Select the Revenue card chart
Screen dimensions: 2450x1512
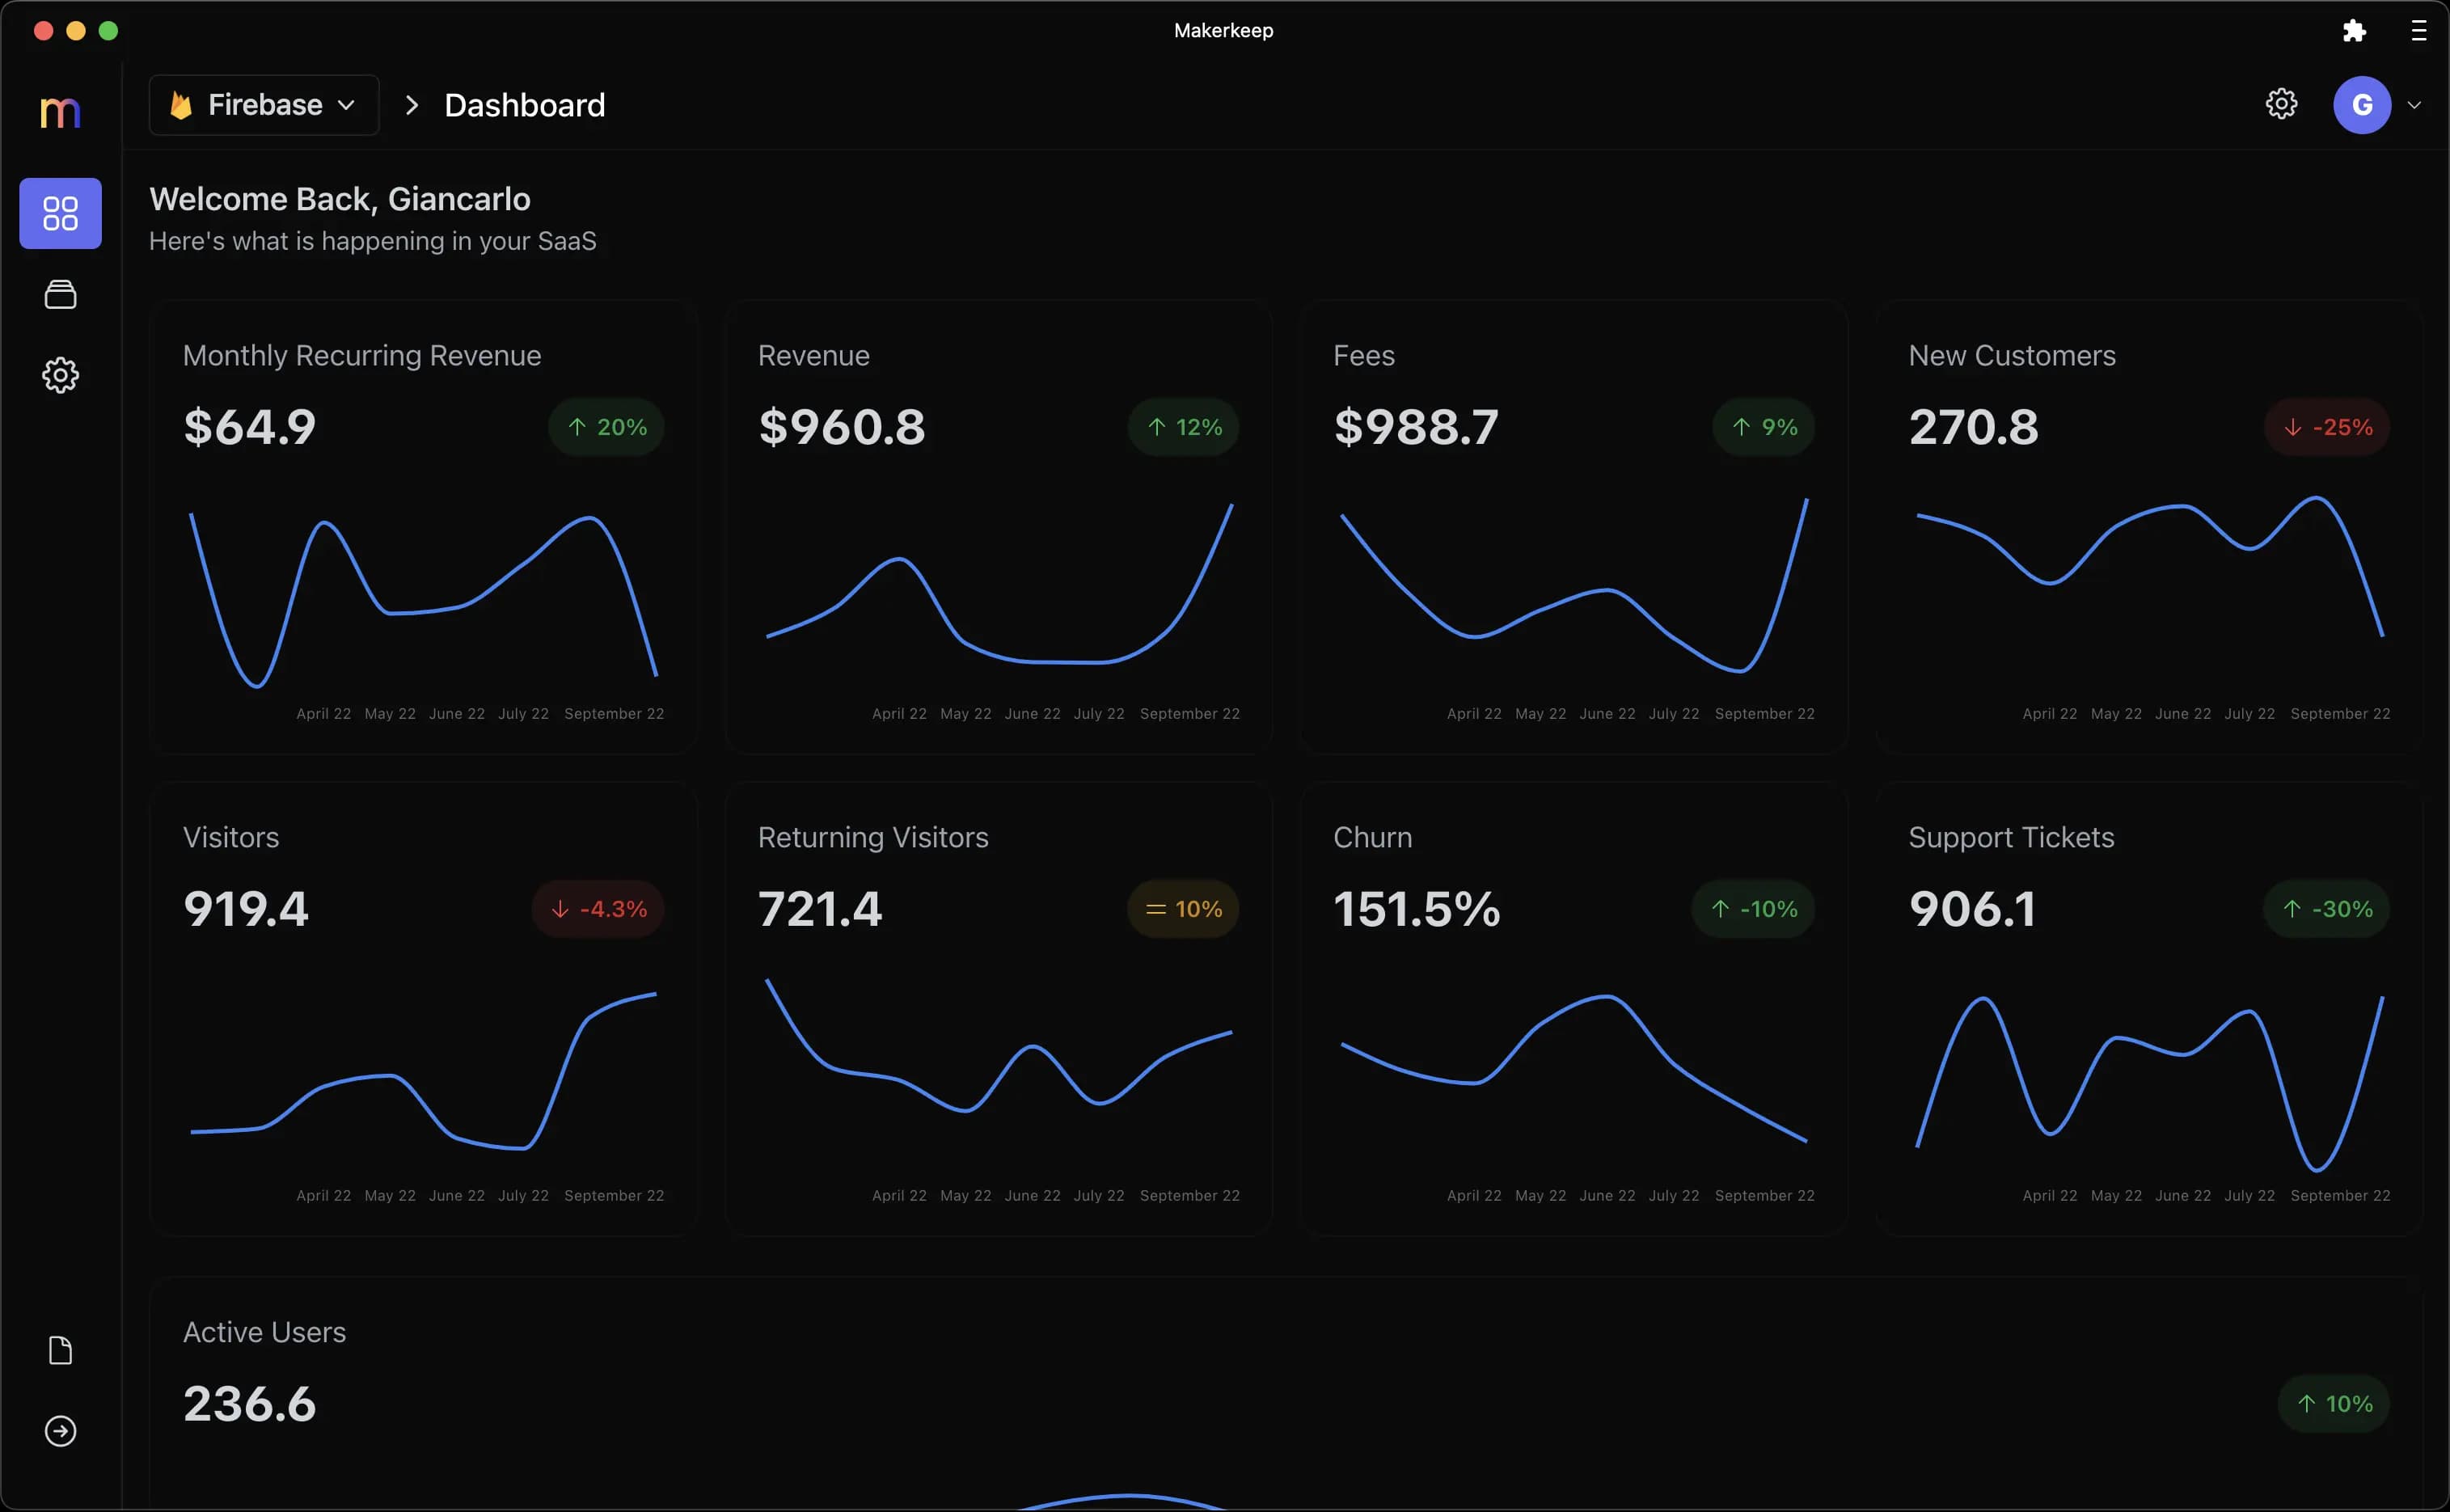point(998,585)
